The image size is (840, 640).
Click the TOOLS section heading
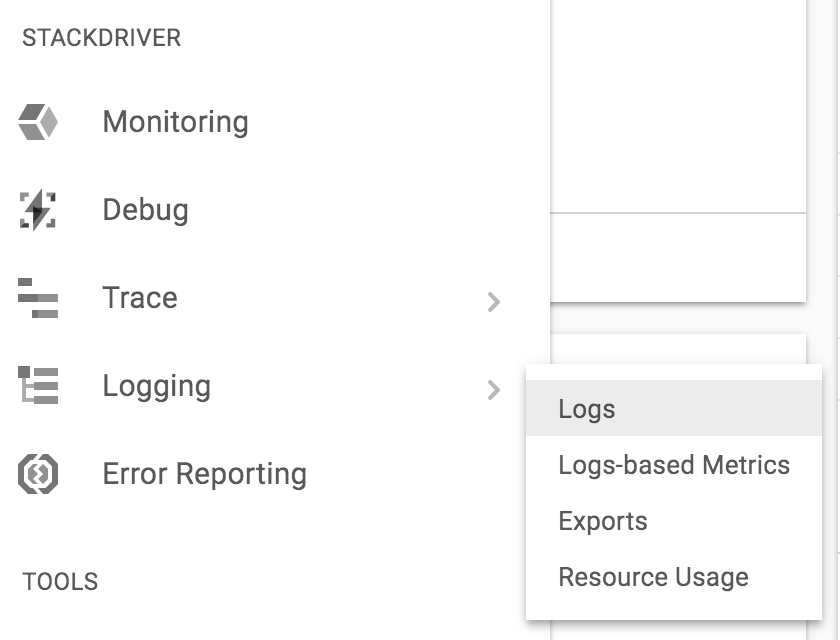[x=60, y=581]
